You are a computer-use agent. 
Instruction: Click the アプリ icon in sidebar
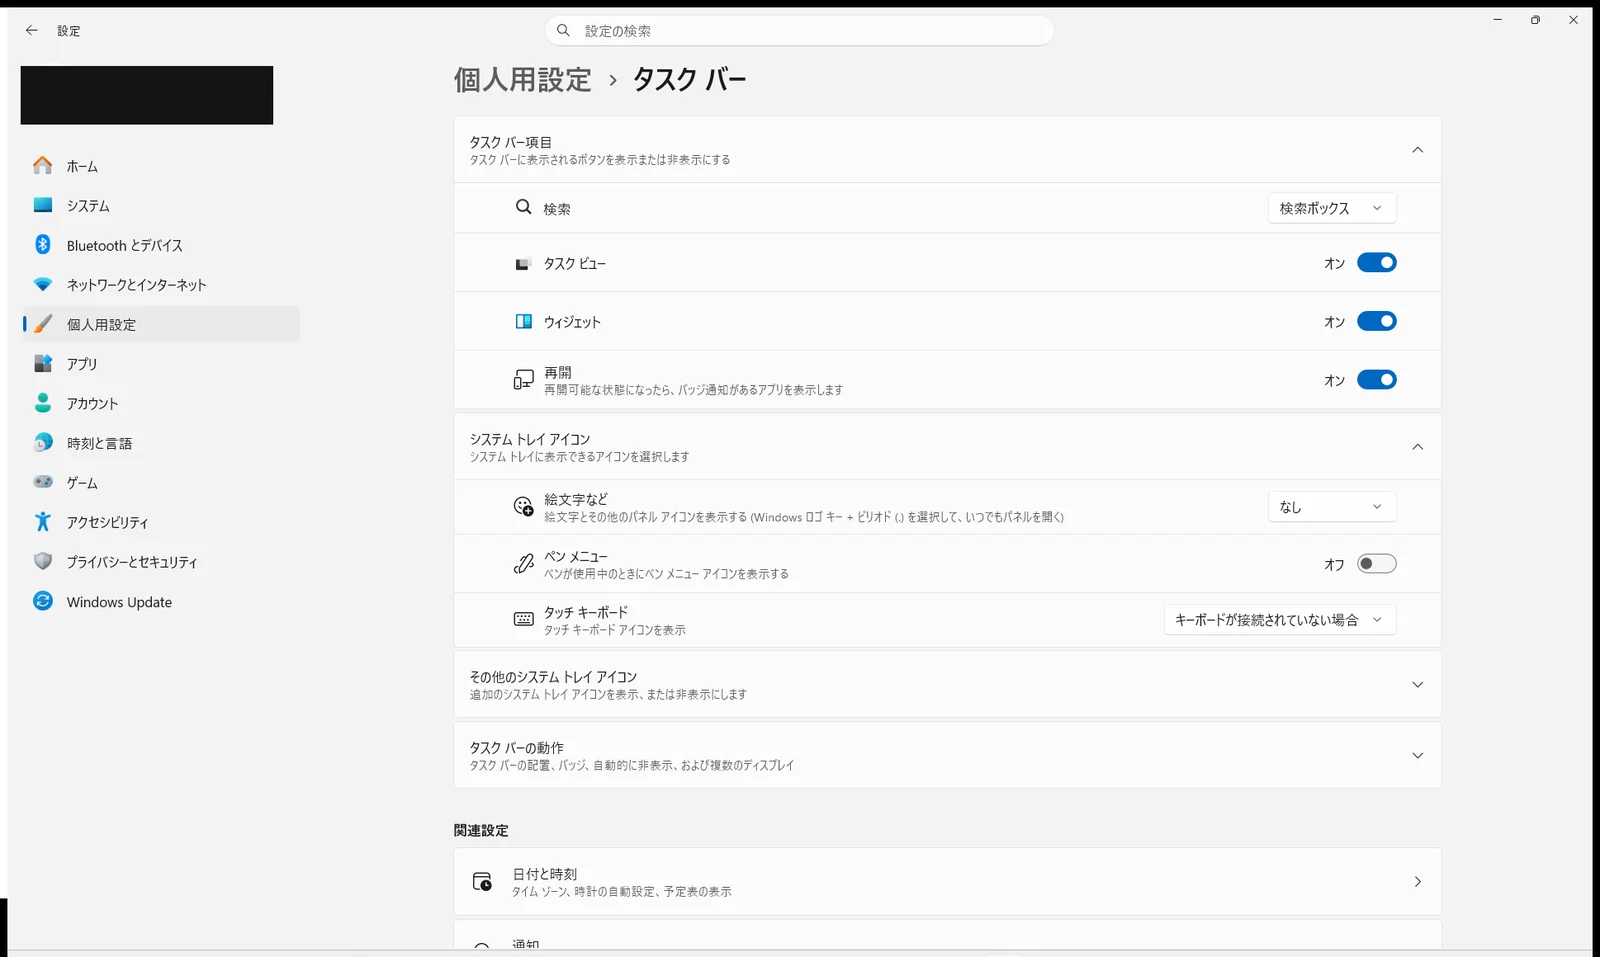(42, 363)
